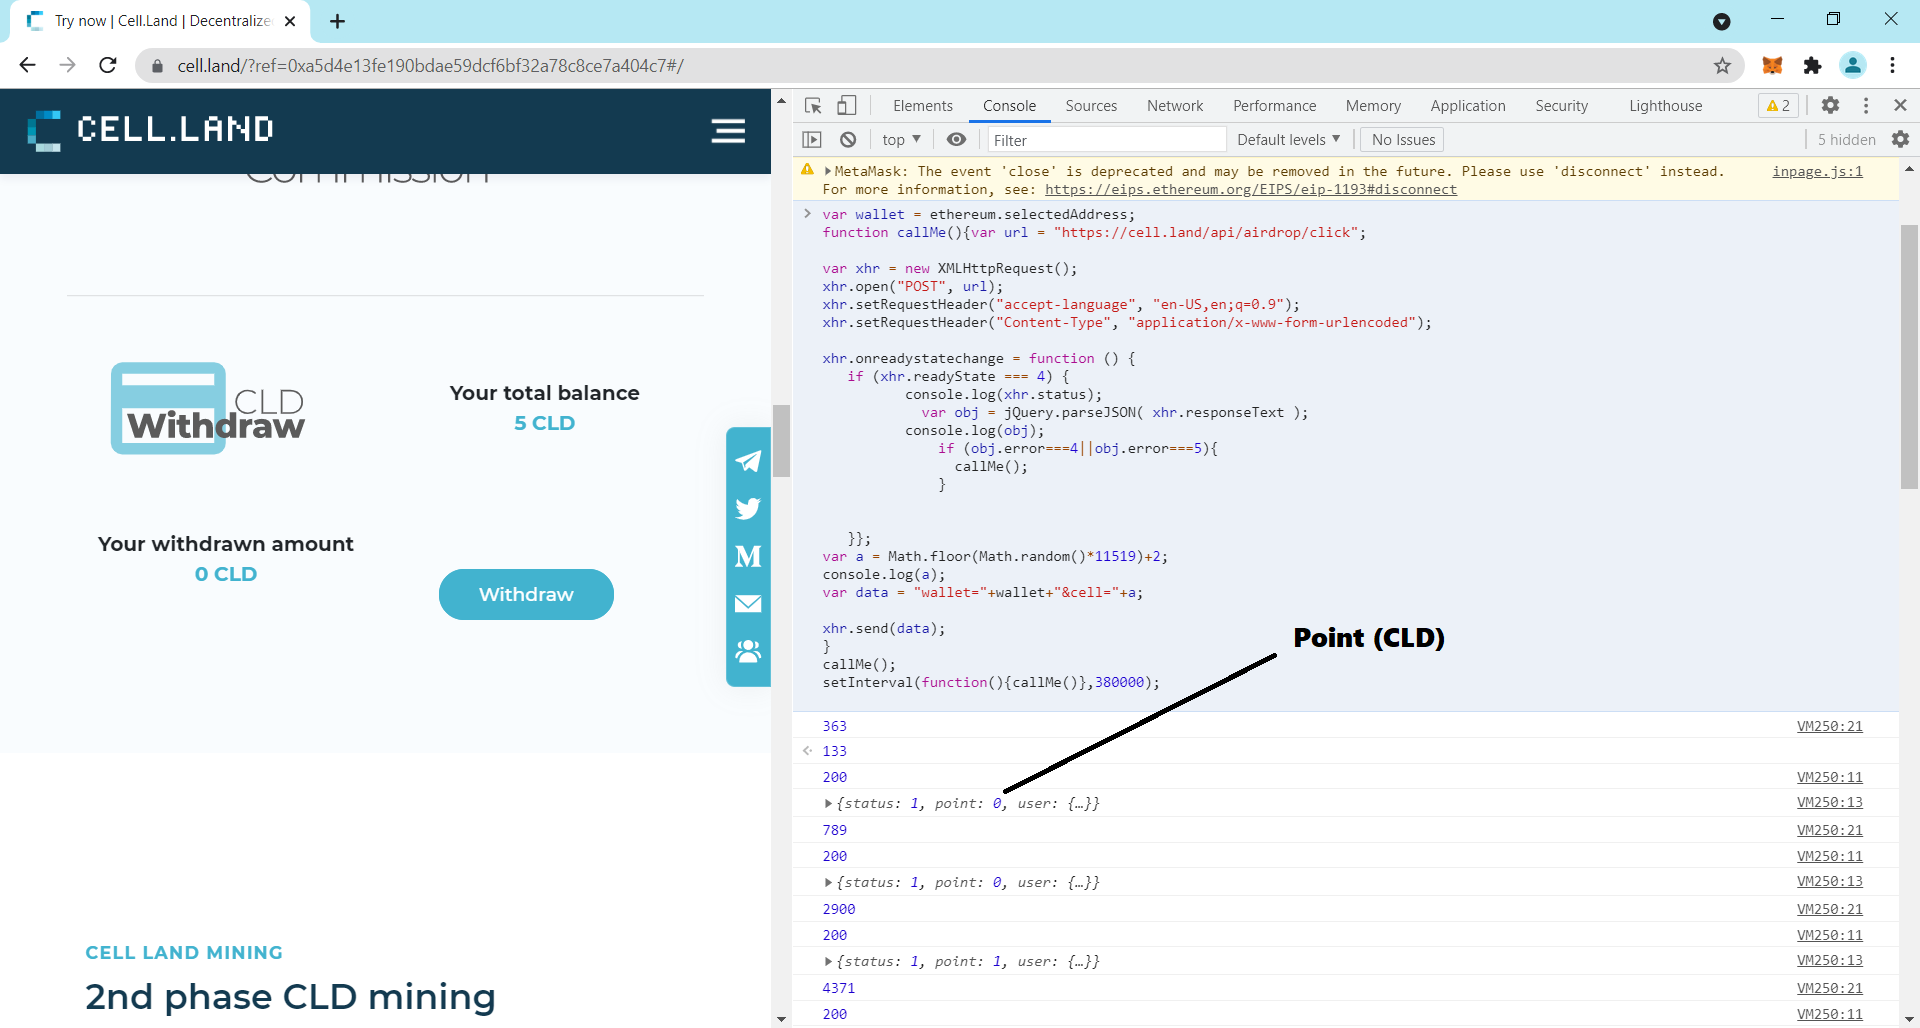Click the browser address bar URL
This screenshot has width=1920, height=1028.
430,66
